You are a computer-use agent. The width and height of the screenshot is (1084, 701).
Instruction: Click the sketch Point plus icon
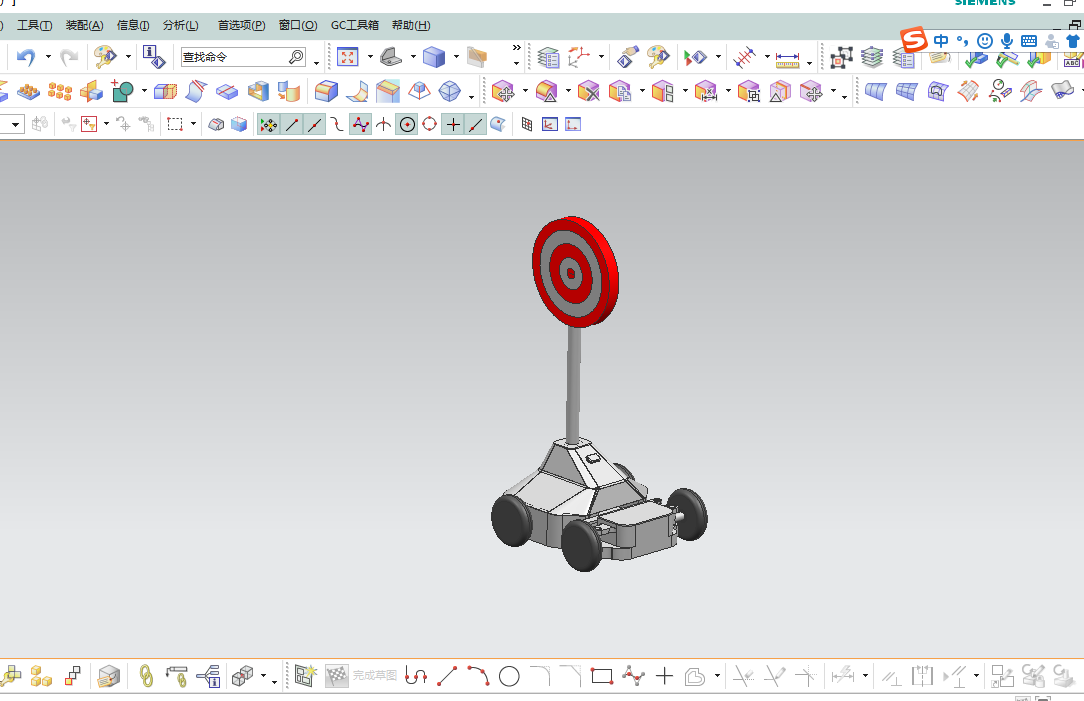point(664,676)
